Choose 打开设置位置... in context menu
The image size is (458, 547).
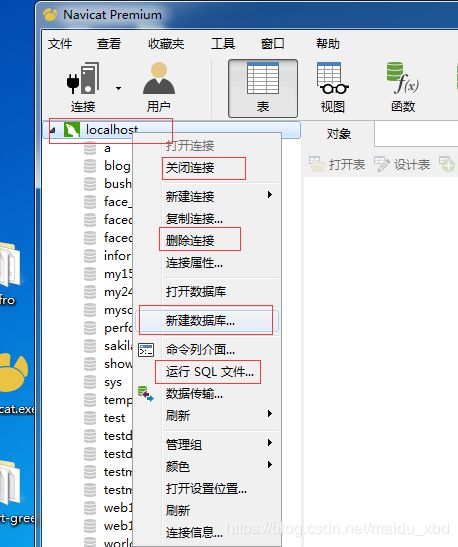(x=206, y=489)
